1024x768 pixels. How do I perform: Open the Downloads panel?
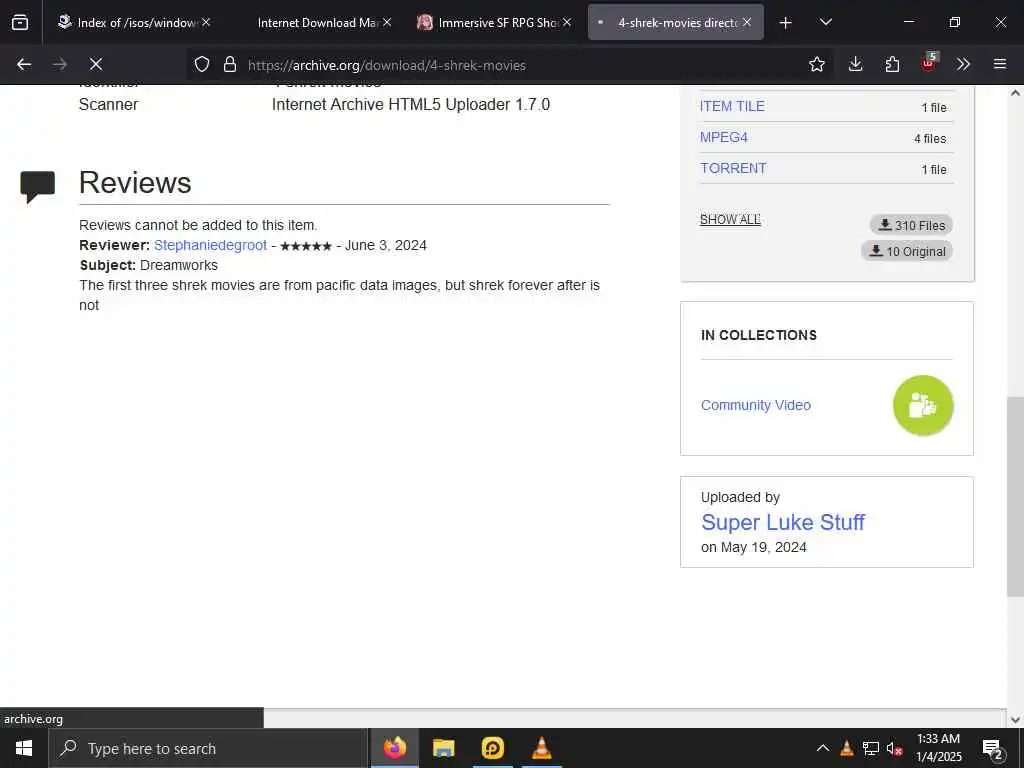point(856,64)
